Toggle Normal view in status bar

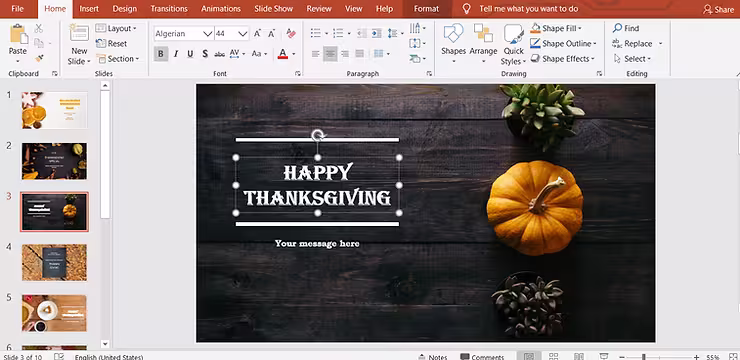pos(529,356)
